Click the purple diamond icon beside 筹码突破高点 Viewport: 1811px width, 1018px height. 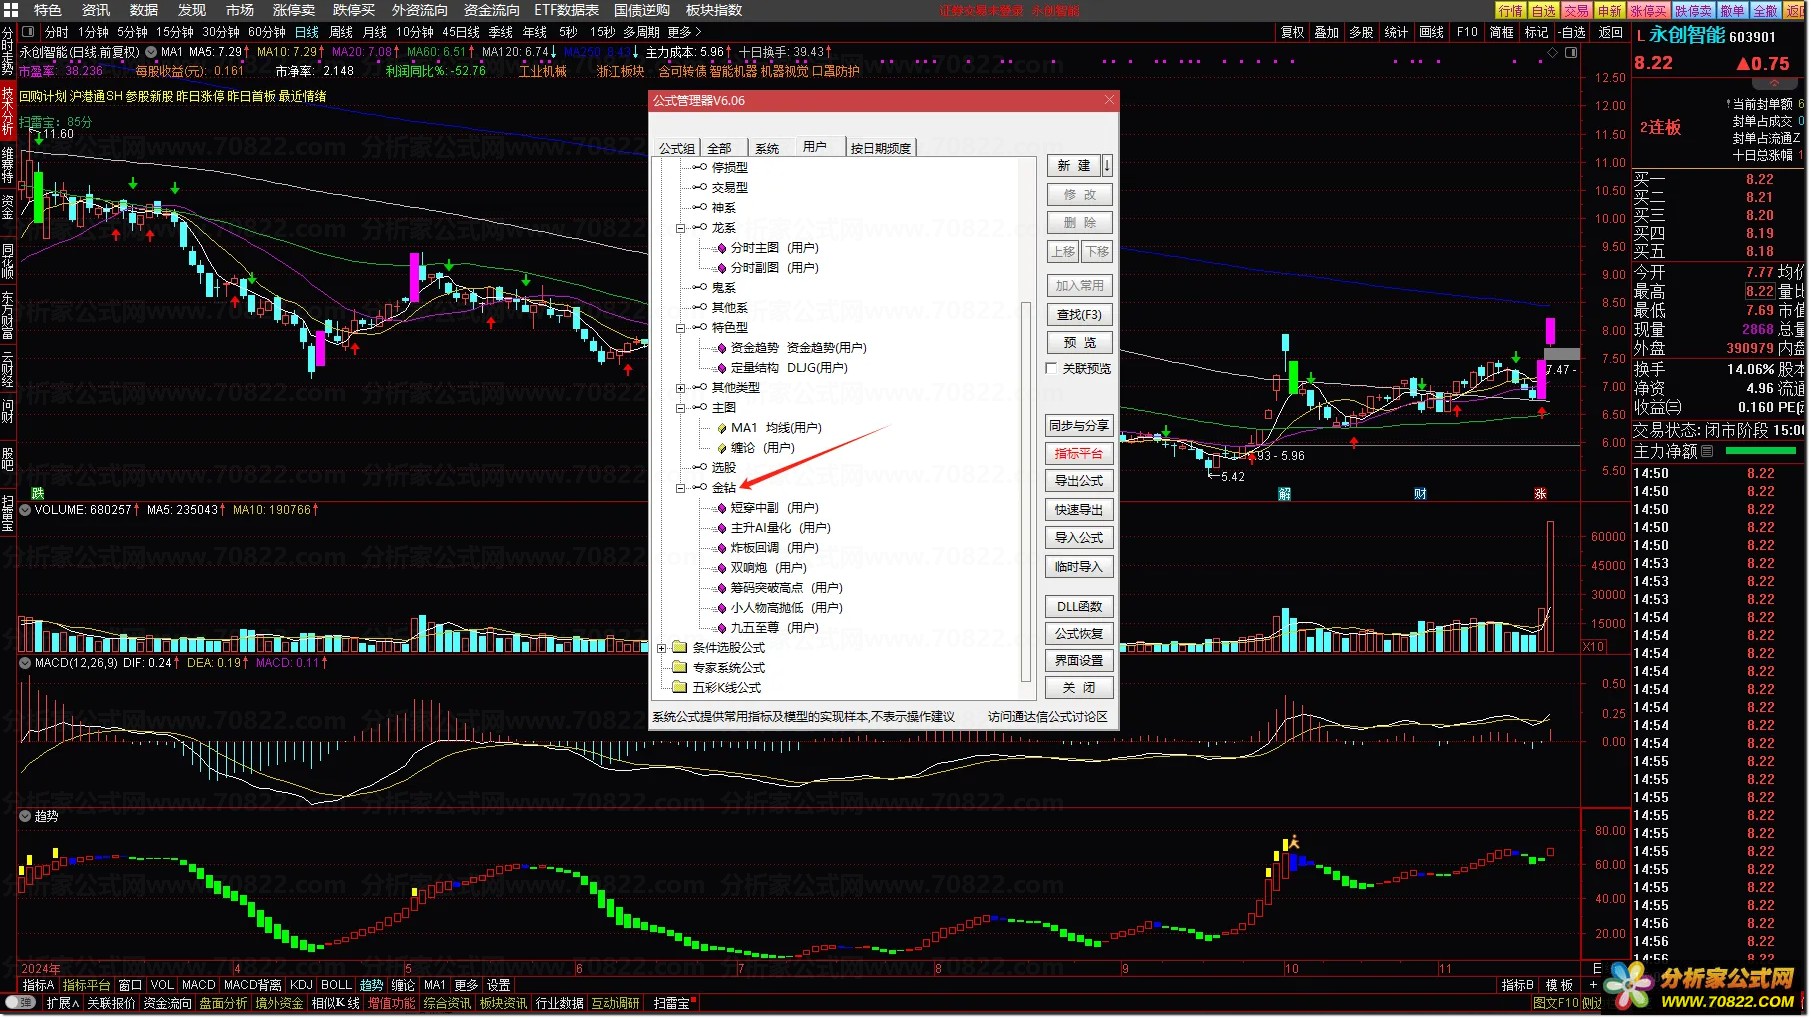(722, 588)
